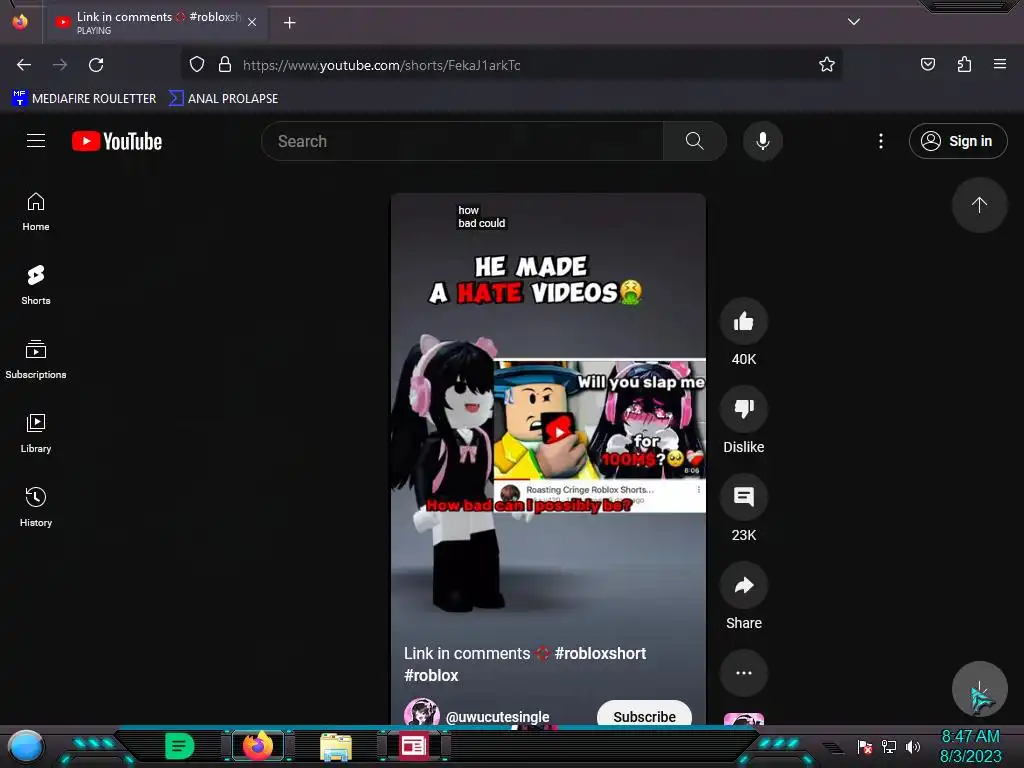This screenshot has height=768, width=1024.
Task: Open the MEDIAFIRE ROULETTER bookmark
Action: 84,99
